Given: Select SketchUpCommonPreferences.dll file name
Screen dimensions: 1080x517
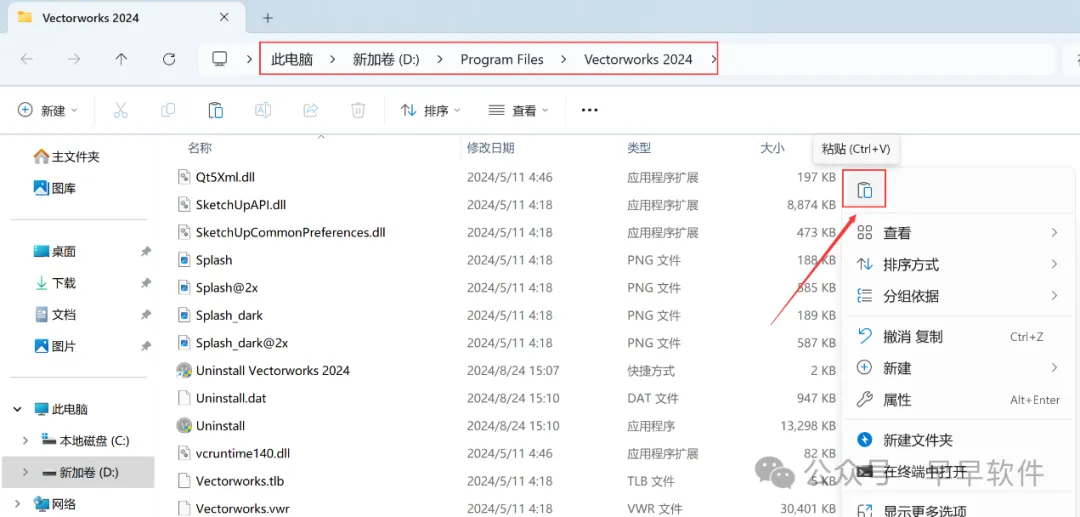Looking at the screenshot, I should pyautogui.click(x=291, y=232).
